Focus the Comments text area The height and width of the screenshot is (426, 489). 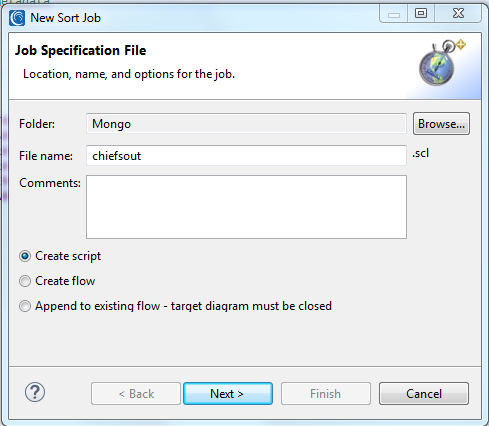click(x=246, y=207)
